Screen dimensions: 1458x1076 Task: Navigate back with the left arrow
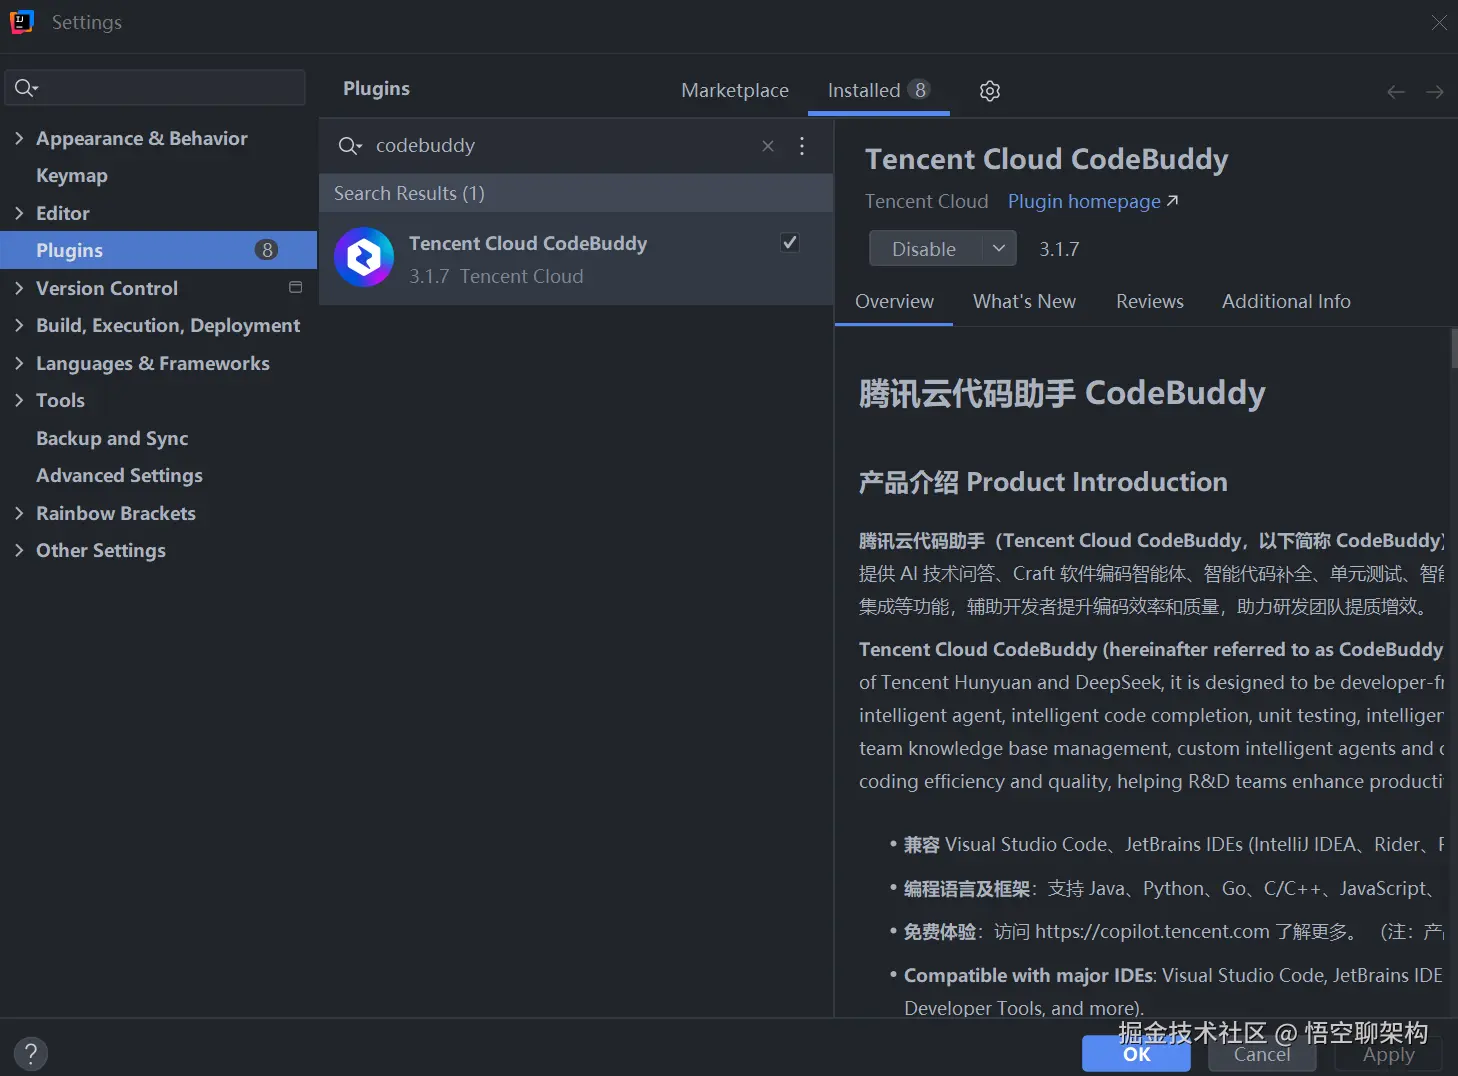1396,92
